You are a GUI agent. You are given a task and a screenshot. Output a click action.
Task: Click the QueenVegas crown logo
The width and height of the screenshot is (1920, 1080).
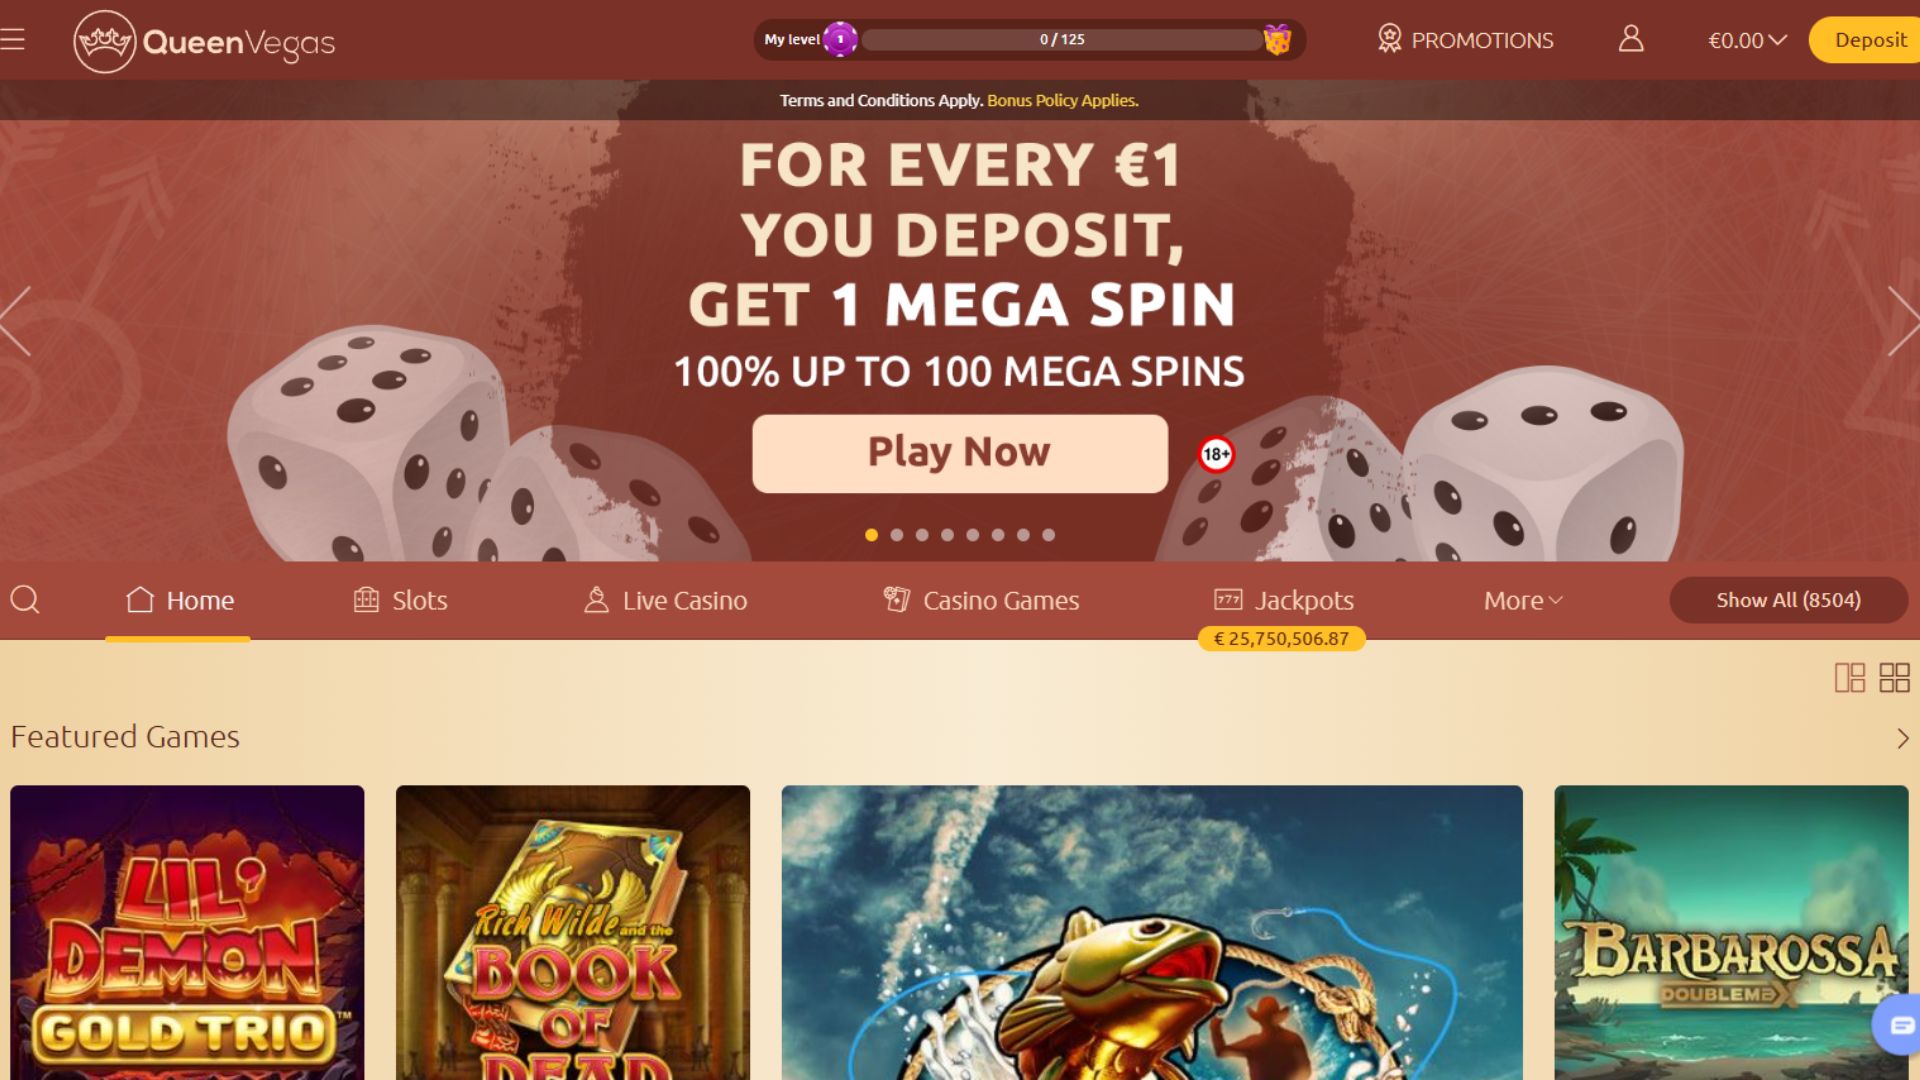(x=104, y=41)
